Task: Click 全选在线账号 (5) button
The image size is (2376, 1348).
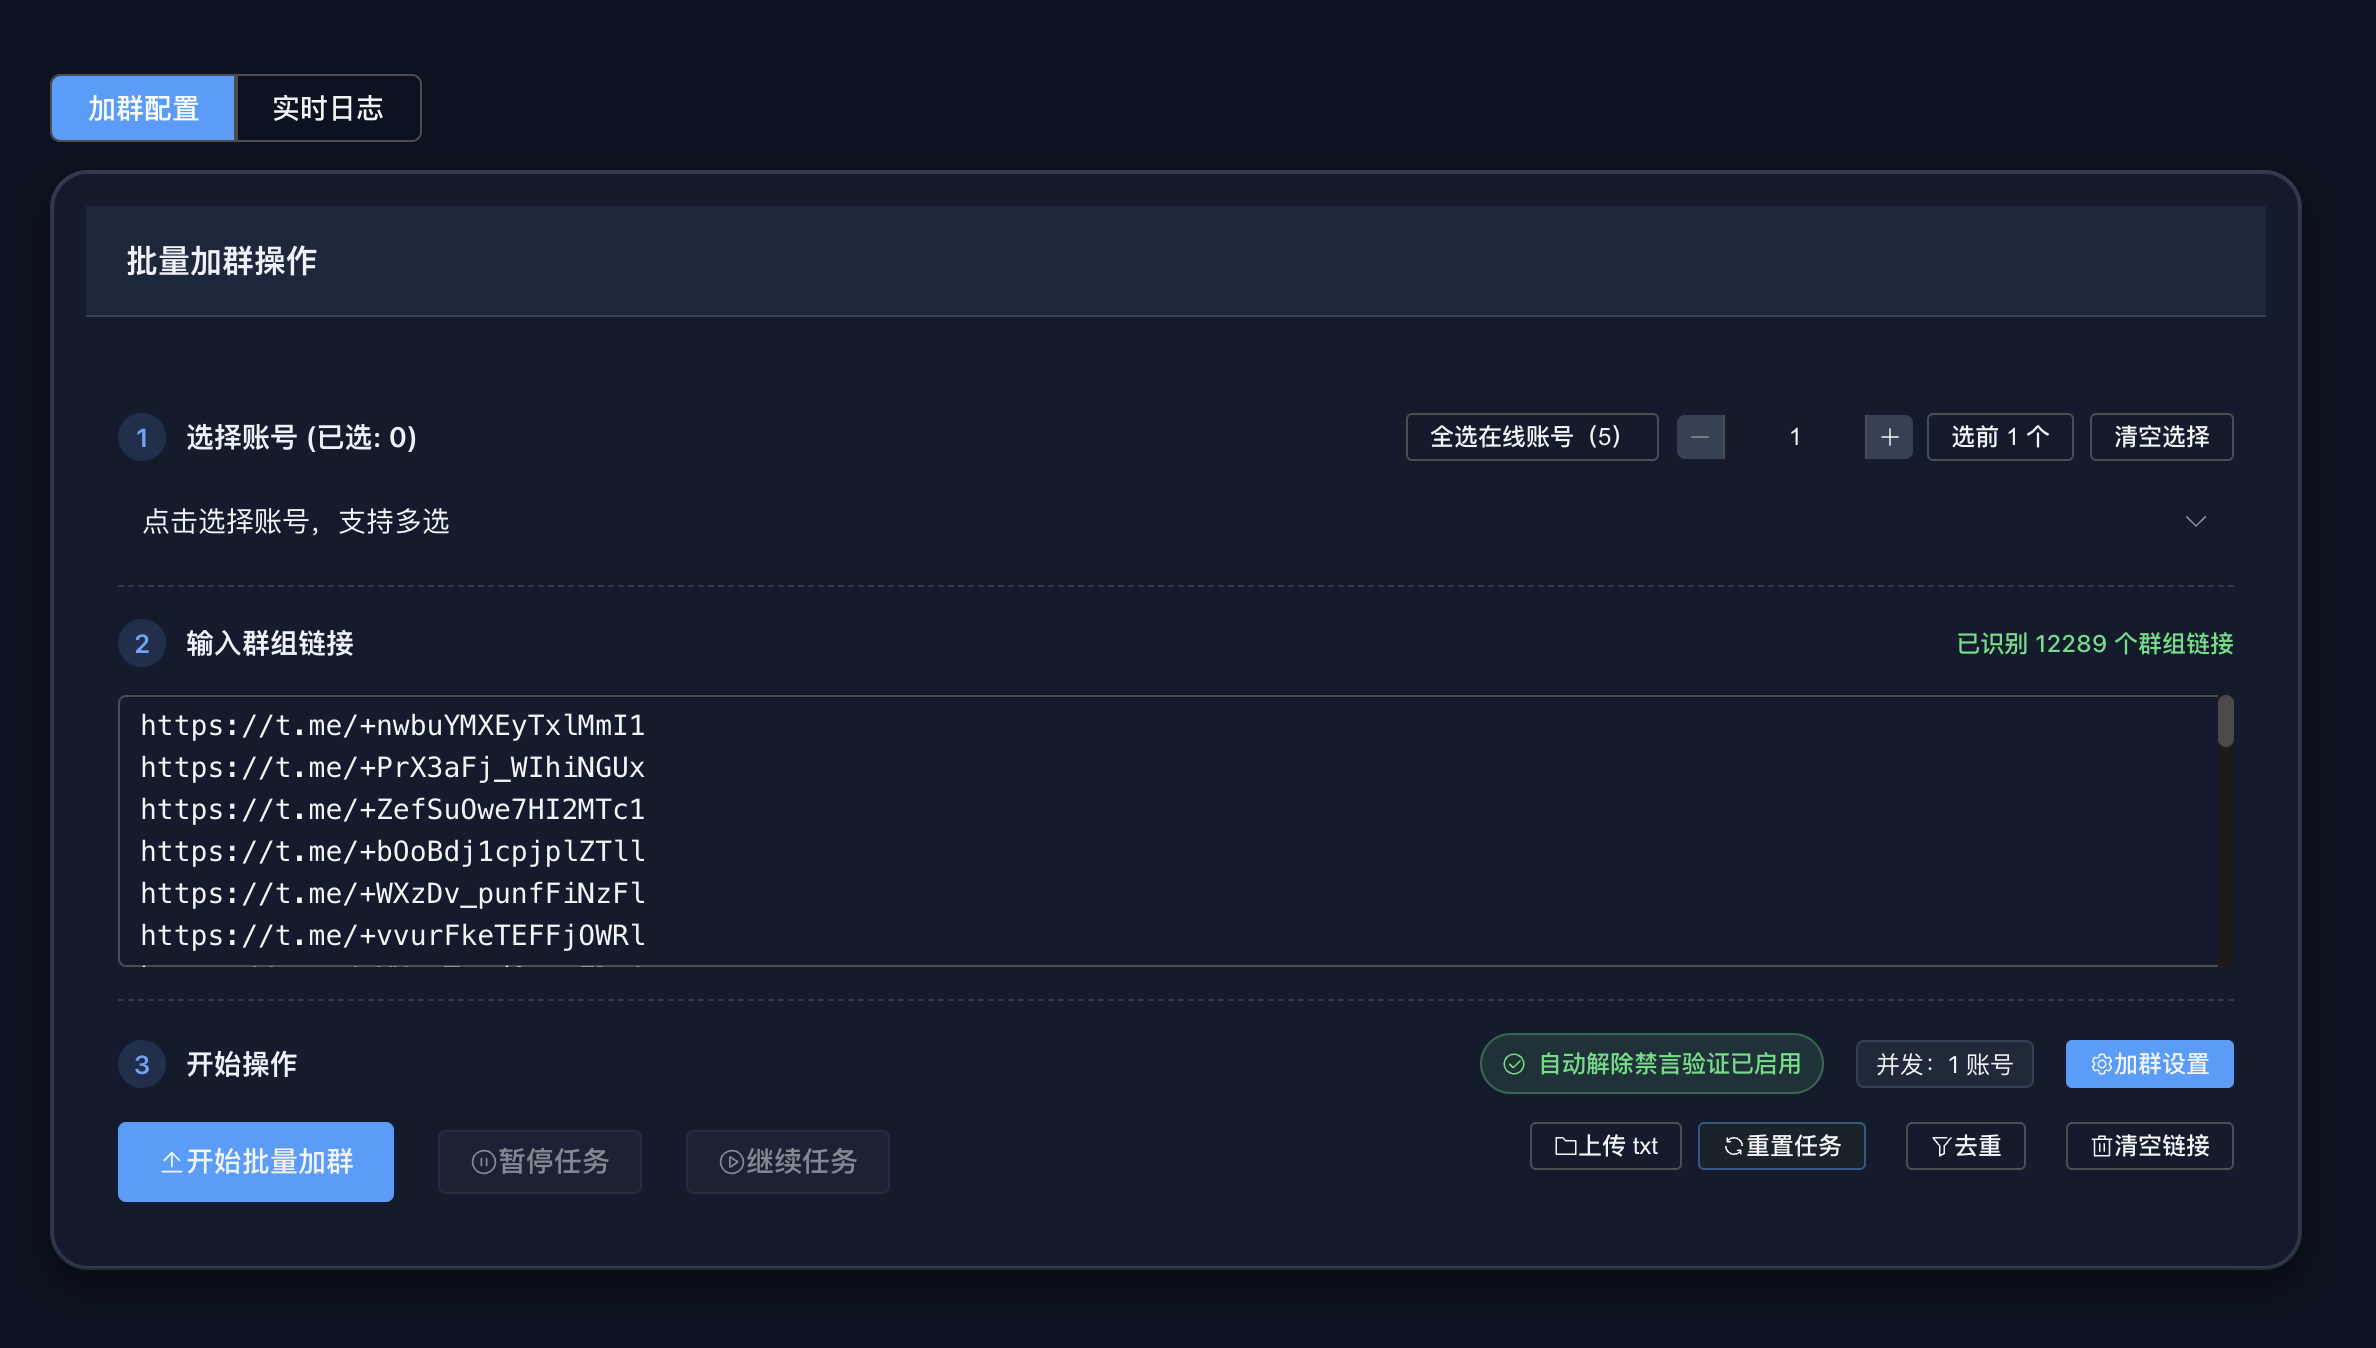Action: tap(1531, 437)
